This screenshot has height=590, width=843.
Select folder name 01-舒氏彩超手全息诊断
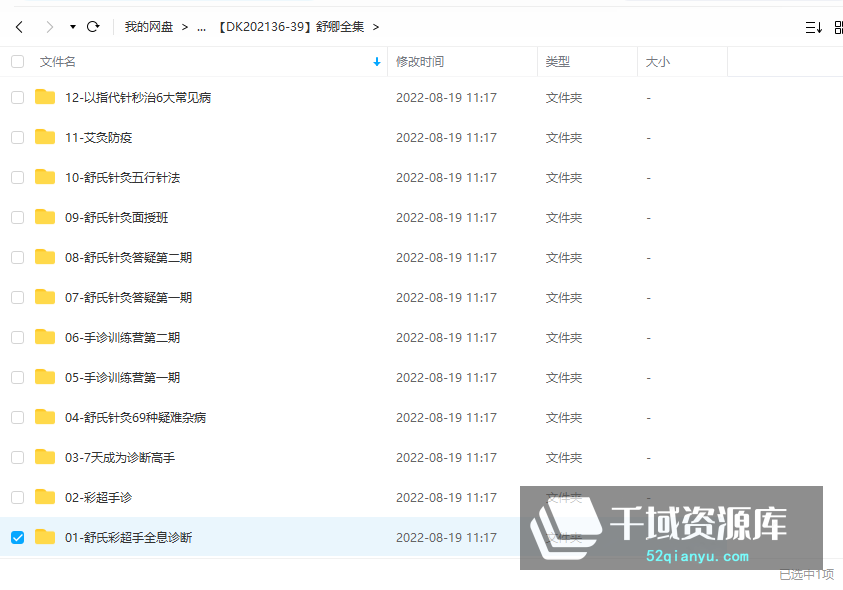pos(128,537)
